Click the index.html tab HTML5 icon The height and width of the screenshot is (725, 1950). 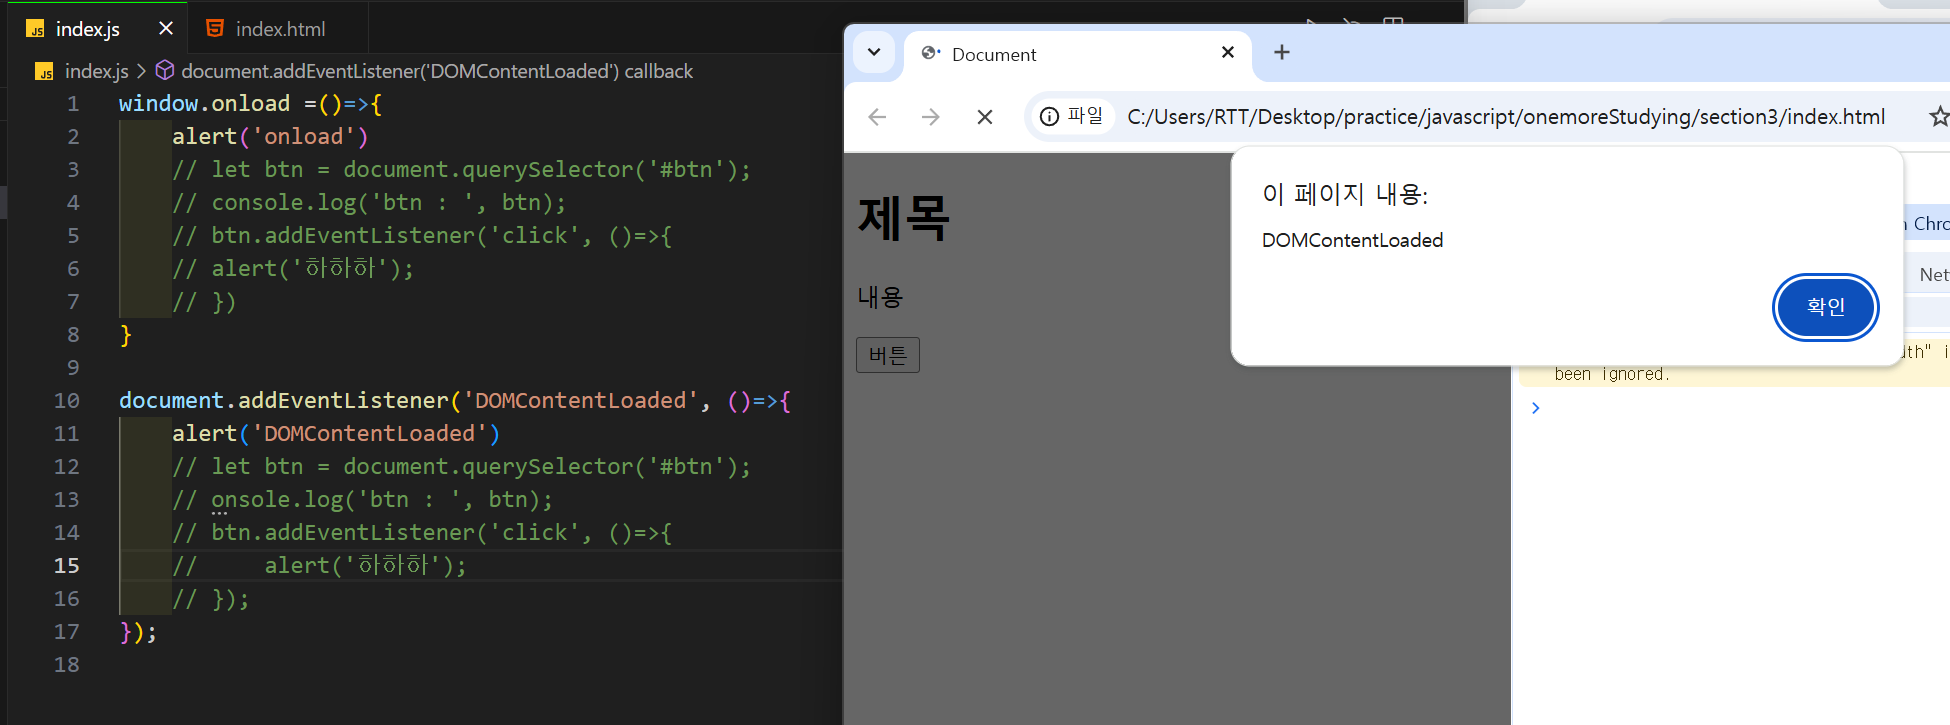[x=215, y=29]
